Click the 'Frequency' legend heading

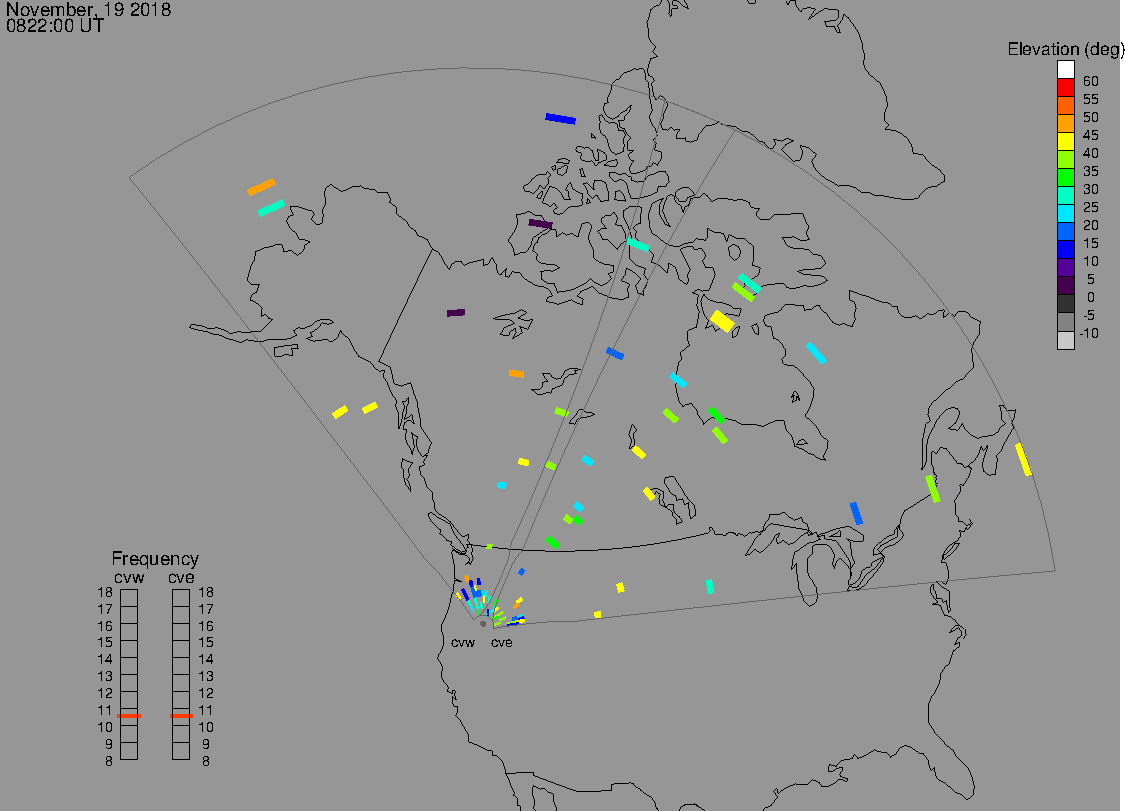point(155,558)
